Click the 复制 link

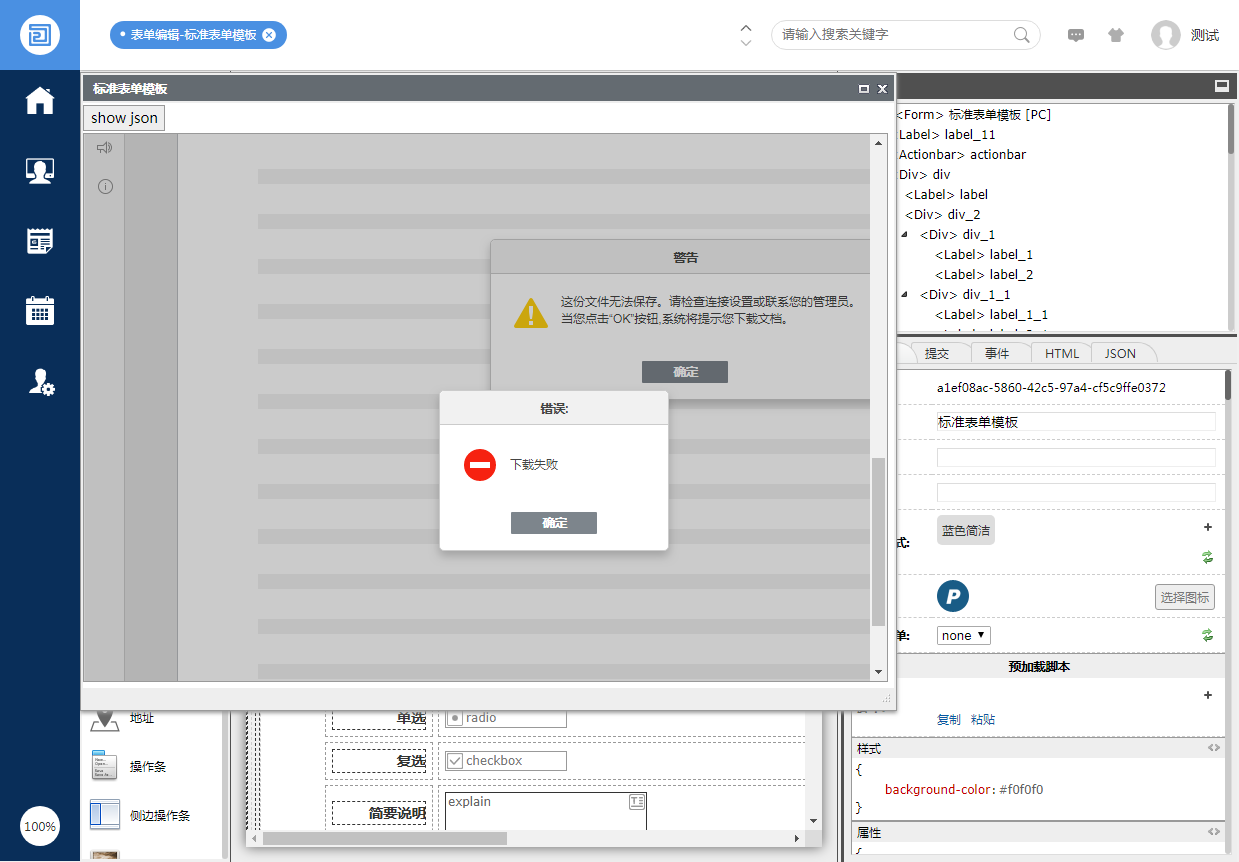pyautogui.click(x=949, y=720)
